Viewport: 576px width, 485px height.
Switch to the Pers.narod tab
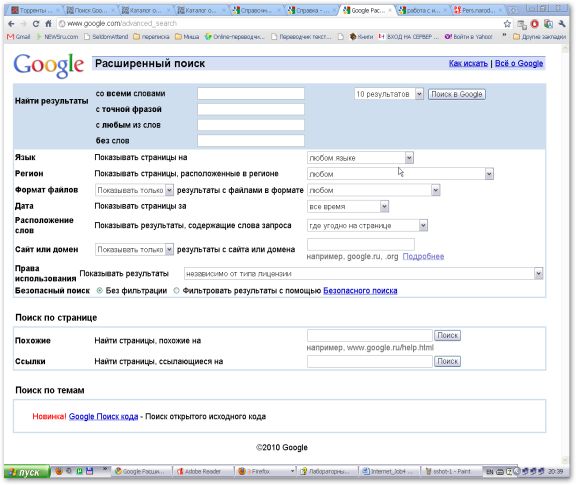[479, 10]
